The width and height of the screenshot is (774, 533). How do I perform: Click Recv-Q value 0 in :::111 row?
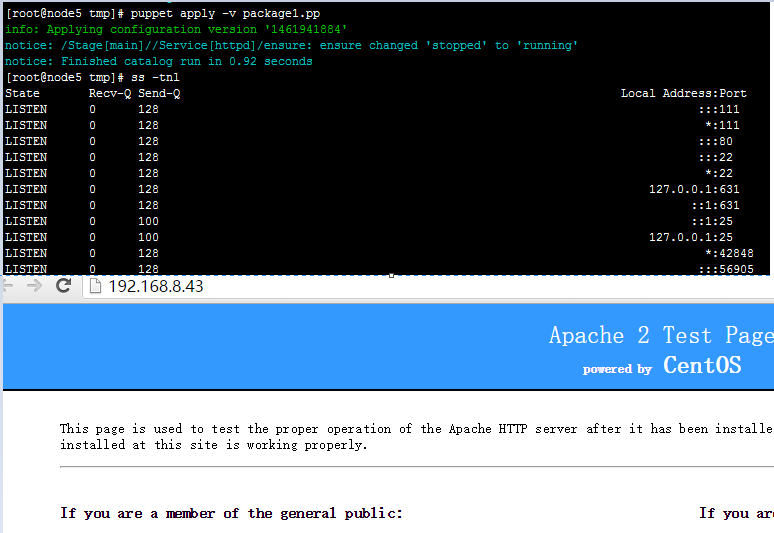pyautogui.click(x=92, y=110)
